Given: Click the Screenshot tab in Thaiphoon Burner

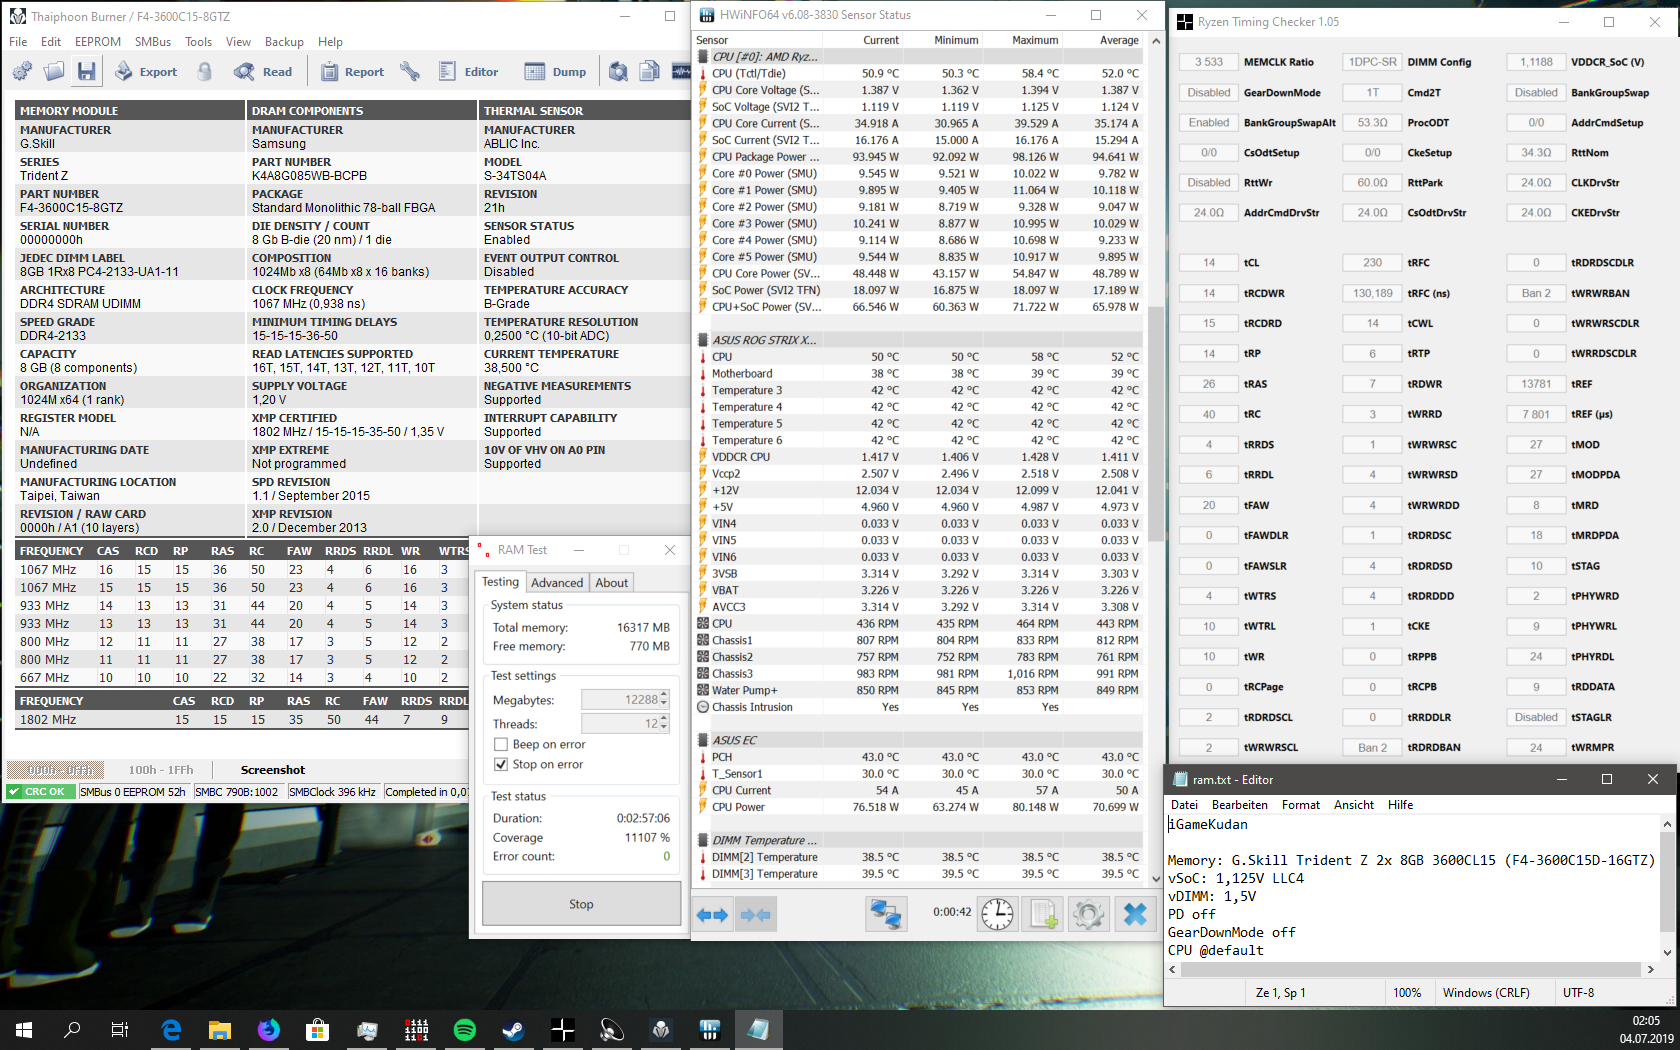Looking at the screenshot, I should [x=273, y=770].
